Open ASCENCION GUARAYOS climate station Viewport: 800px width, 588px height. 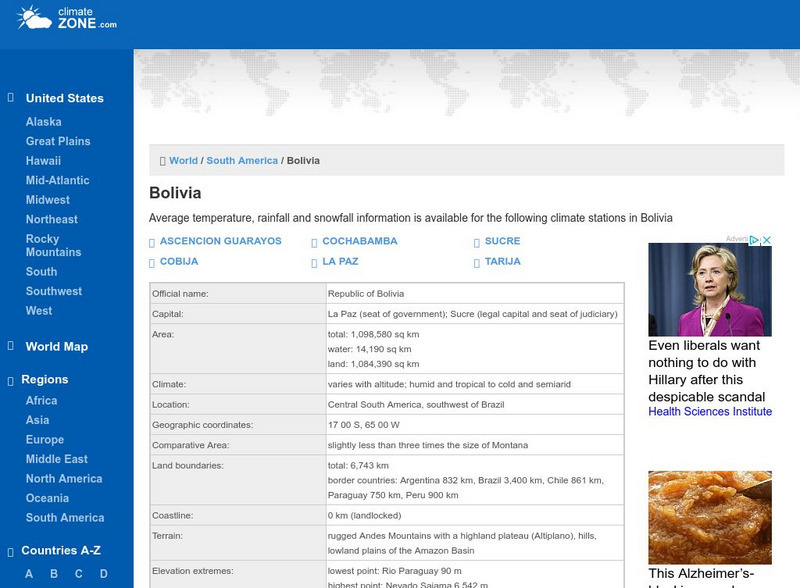[x=220, y=241]
